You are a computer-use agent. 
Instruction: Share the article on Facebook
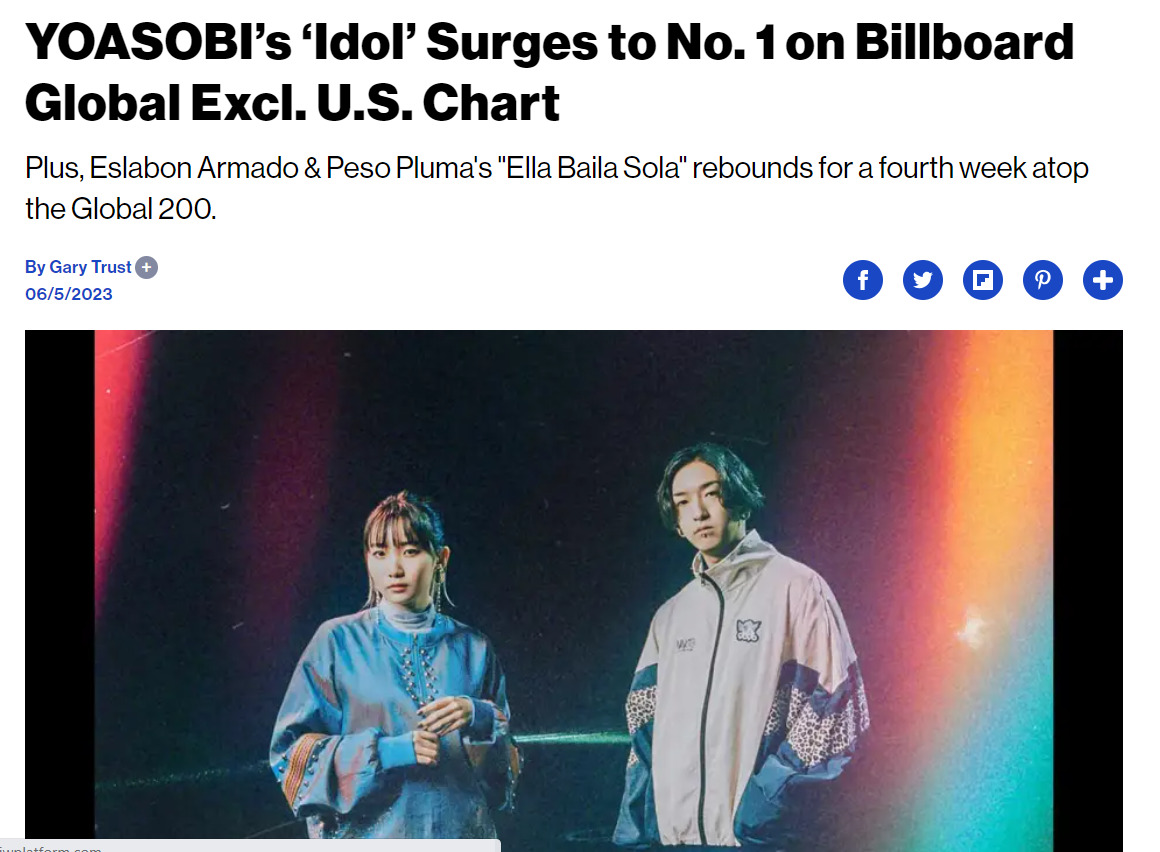pyautogui.click(x=863, y=281)
